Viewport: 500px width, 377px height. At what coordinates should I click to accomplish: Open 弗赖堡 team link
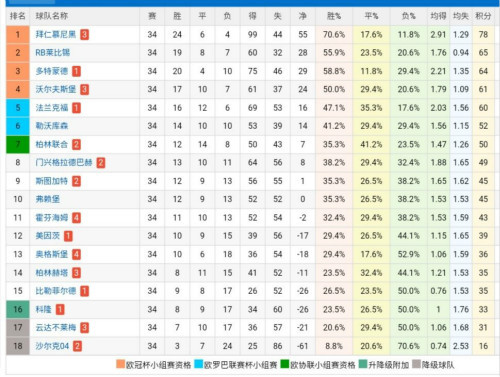point(48,199)
